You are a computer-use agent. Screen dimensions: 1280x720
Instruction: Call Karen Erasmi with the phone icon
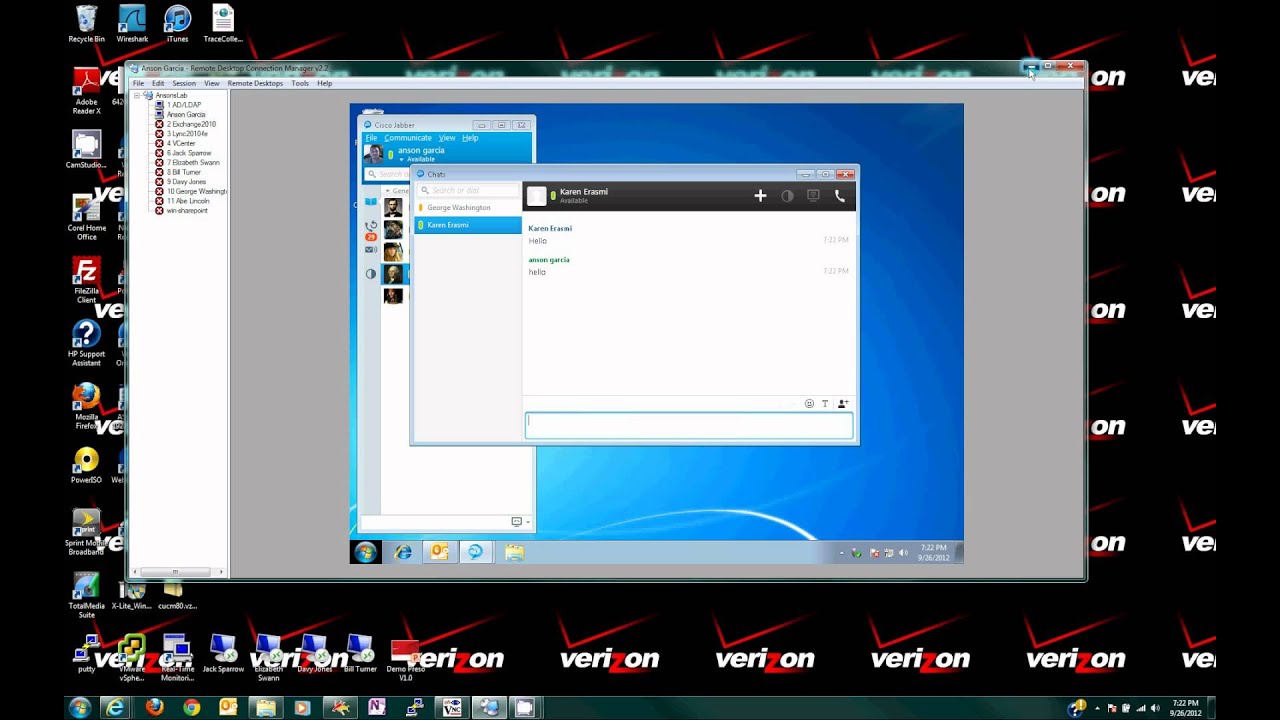[840, 196]
